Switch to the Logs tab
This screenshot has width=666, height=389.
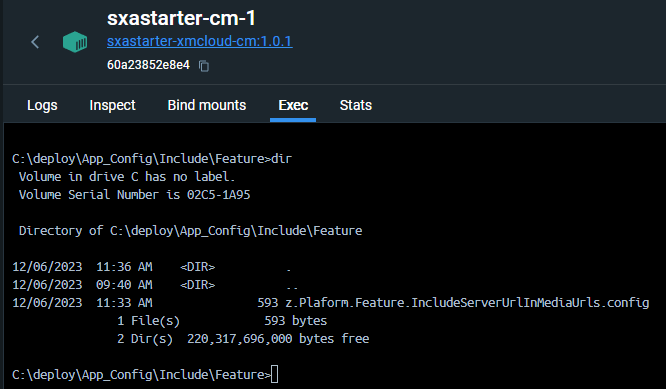click(42, 105)
